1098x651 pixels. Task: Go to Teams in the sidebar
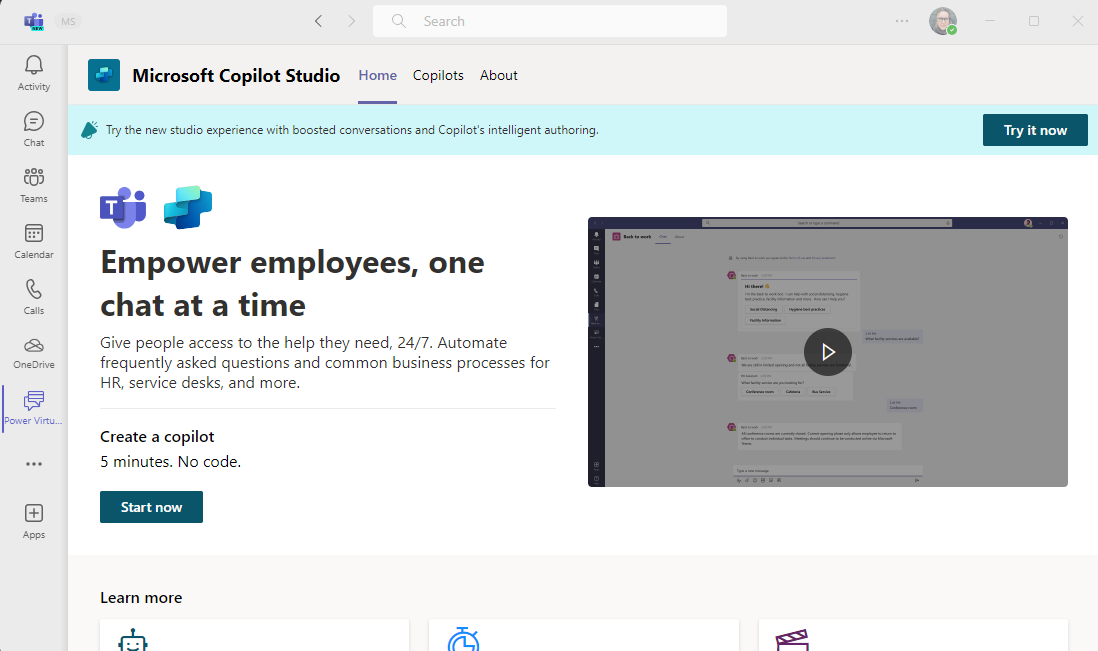click(x=34, y=186)
